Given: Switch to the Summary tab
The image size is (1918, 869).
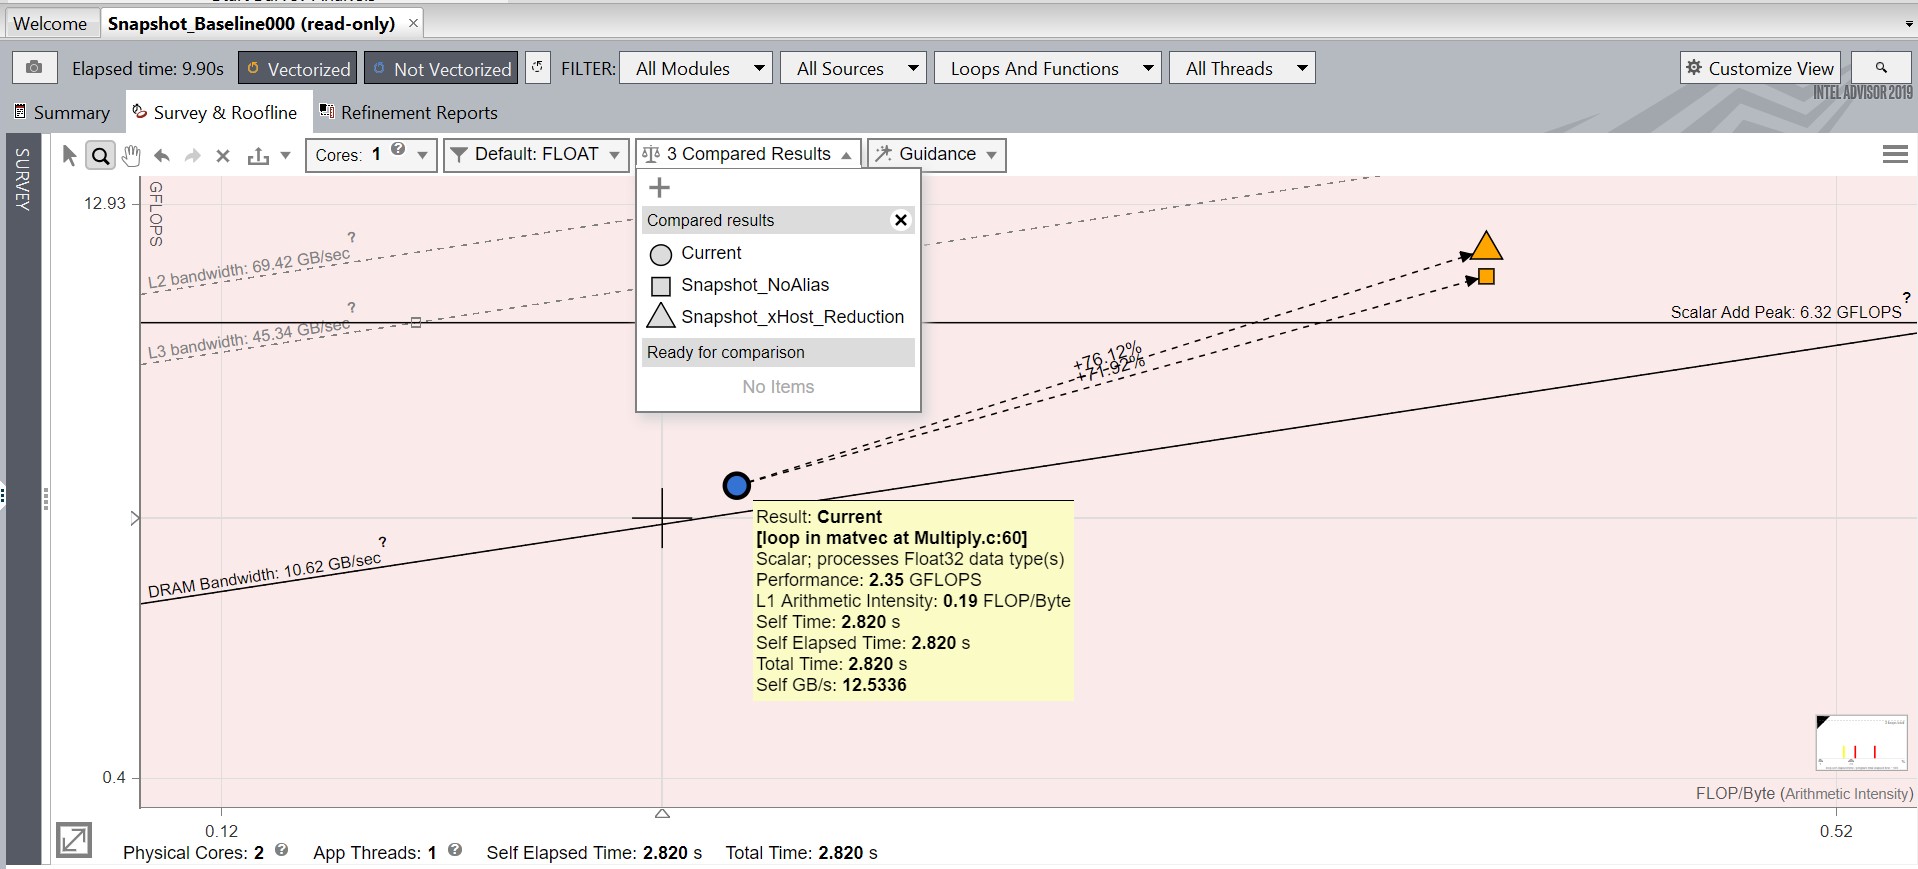Looking at the screenshot, I should coord(62,112).
